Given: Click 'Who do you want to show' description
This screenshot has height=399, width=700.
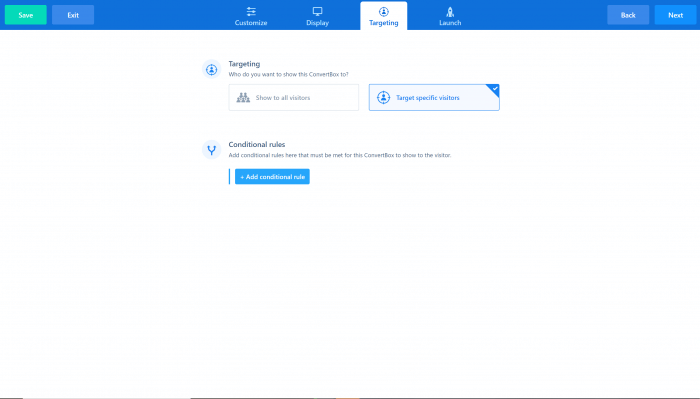Looking at the screenshot, I should pos(288,75).
